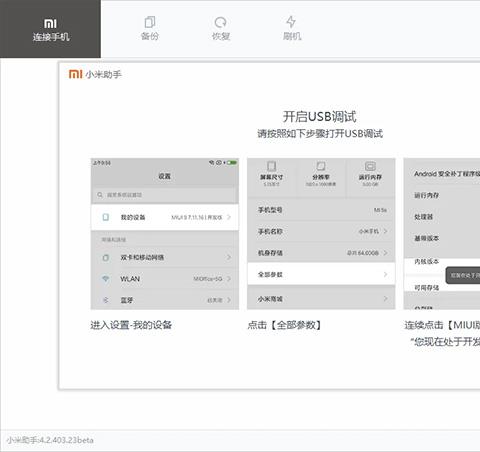This screenshot has width=480, height=452.
Task: Click the settings search field in tutorial image
Action: 165,195
